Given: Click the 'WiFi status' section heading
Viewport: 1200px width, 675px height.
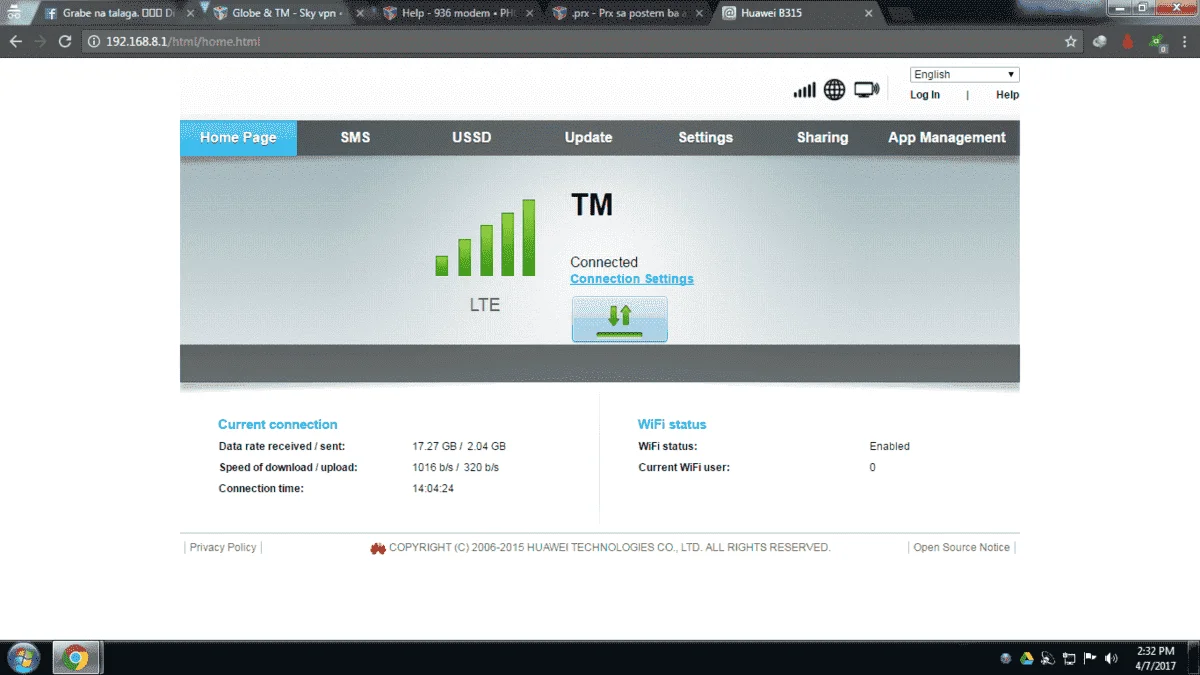Looking at the screenshot, I should pos(672,424).
